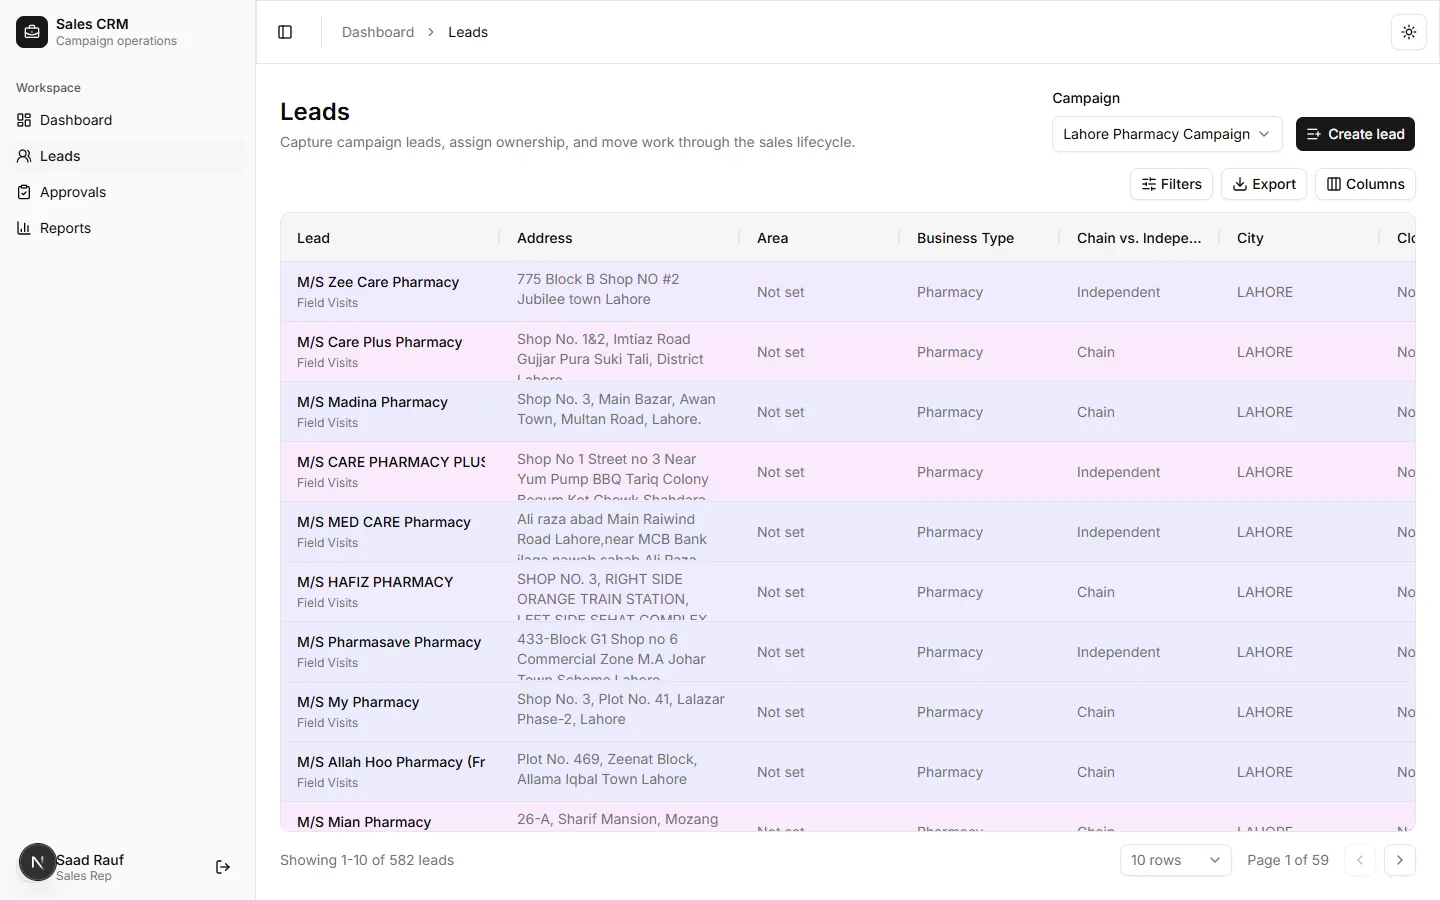Click Pharmacy type in HAFIZ PHARMACY row

[x=950, y=592]
